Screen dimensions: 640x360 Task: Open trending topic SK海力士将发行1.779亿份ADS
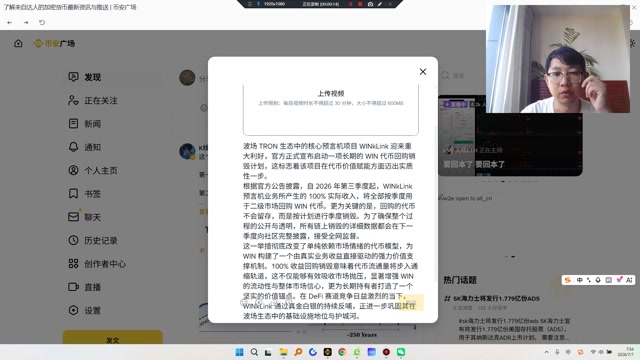click(x=496, y=298)
